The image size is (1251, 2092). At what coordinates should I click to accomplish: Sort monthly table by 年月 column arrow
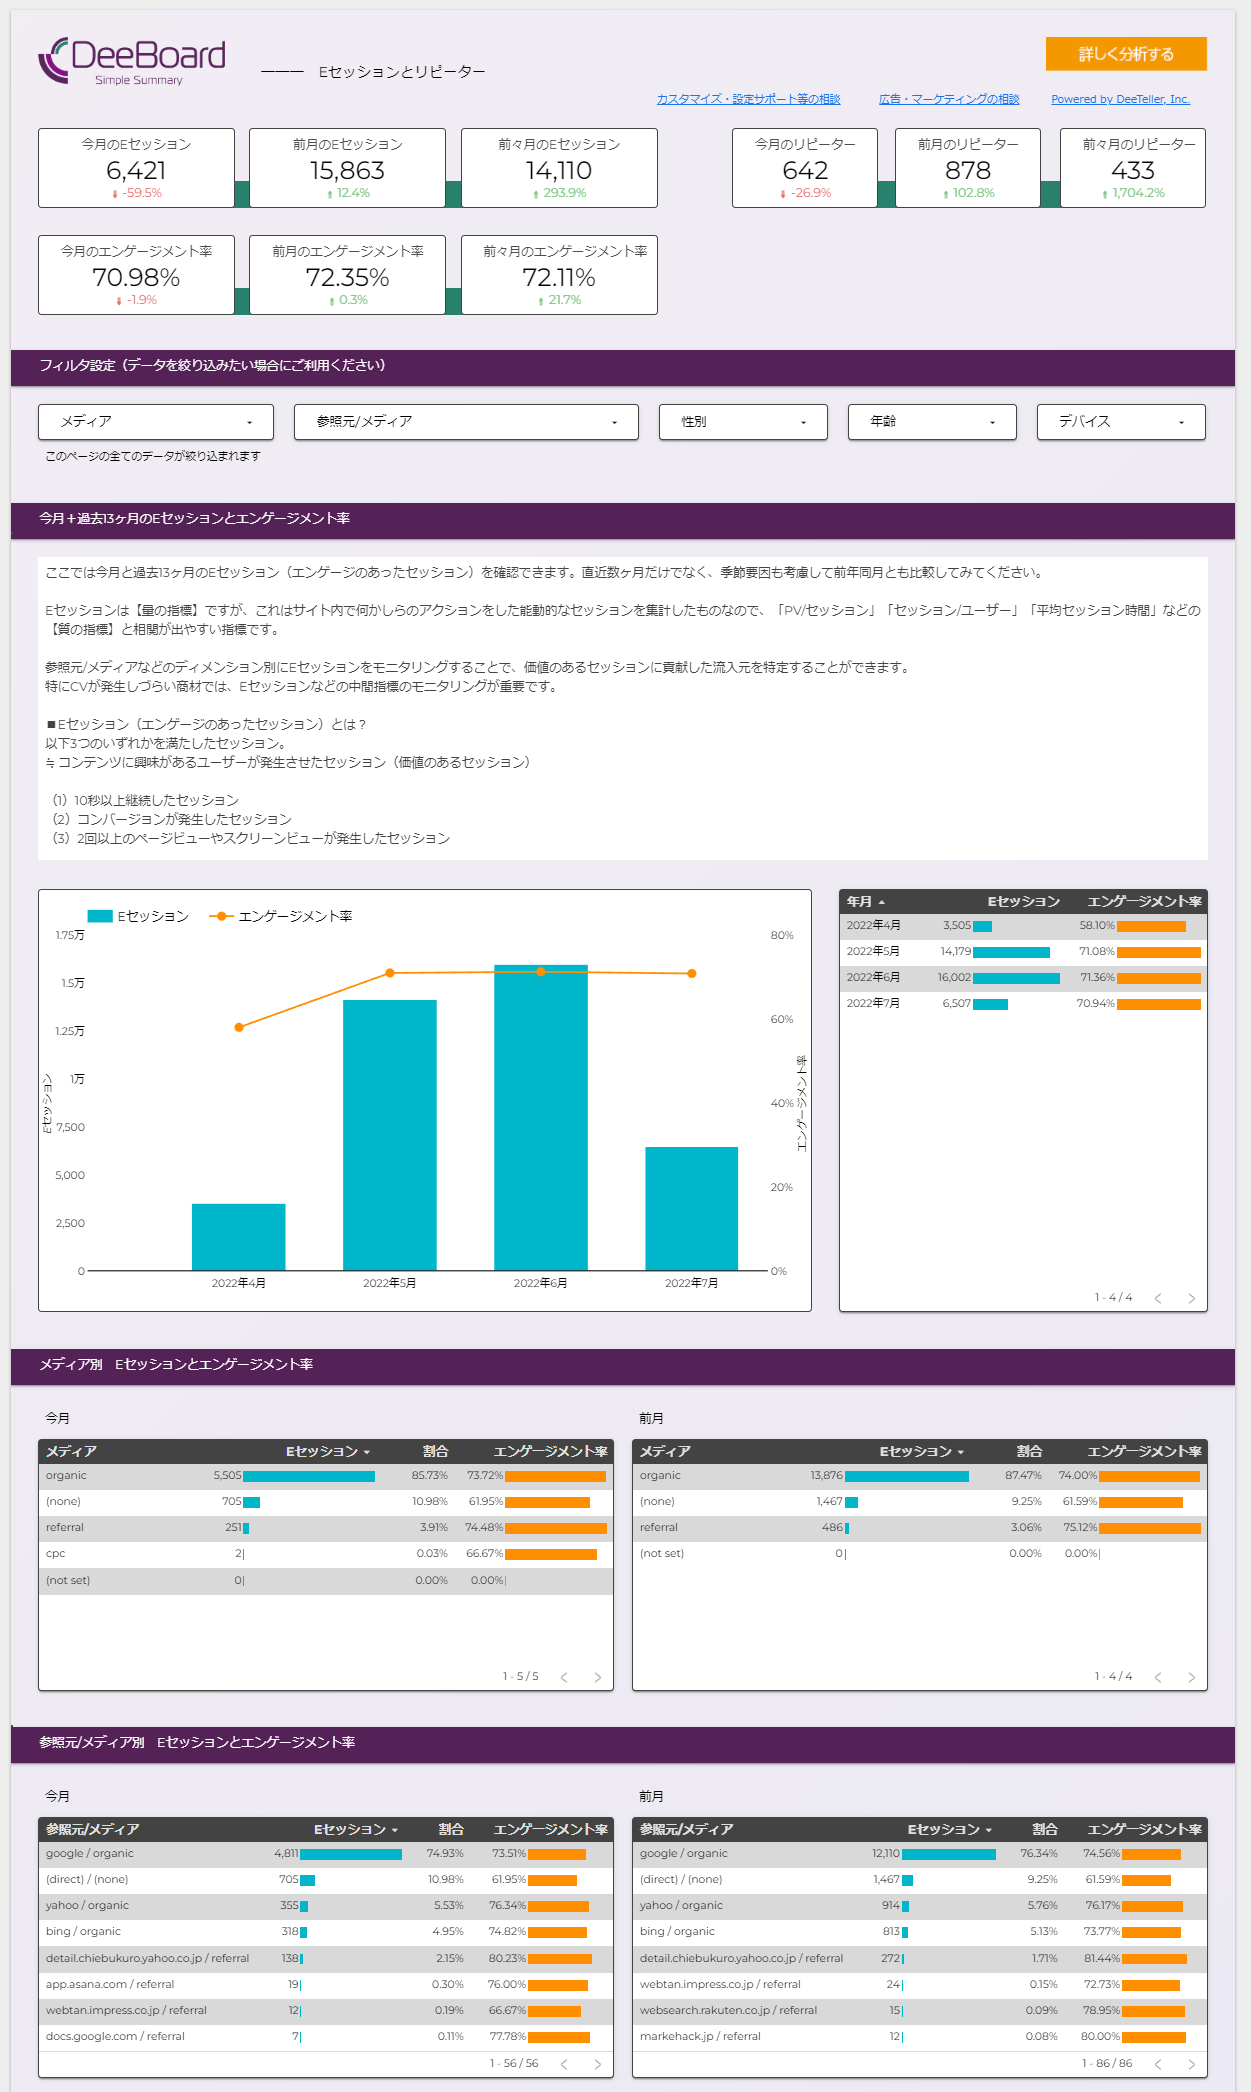(x=881, y=902)
